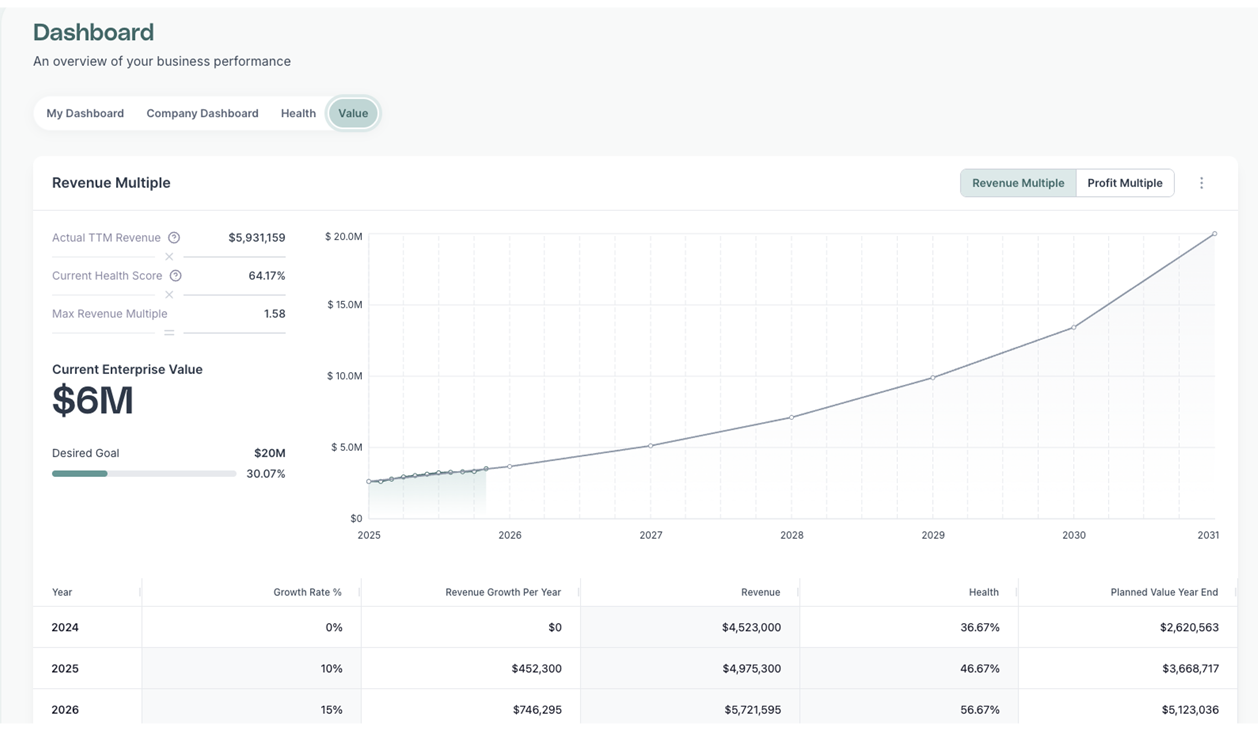
Task: Click the Desired Goal progress bar
Action: (144, 474)
